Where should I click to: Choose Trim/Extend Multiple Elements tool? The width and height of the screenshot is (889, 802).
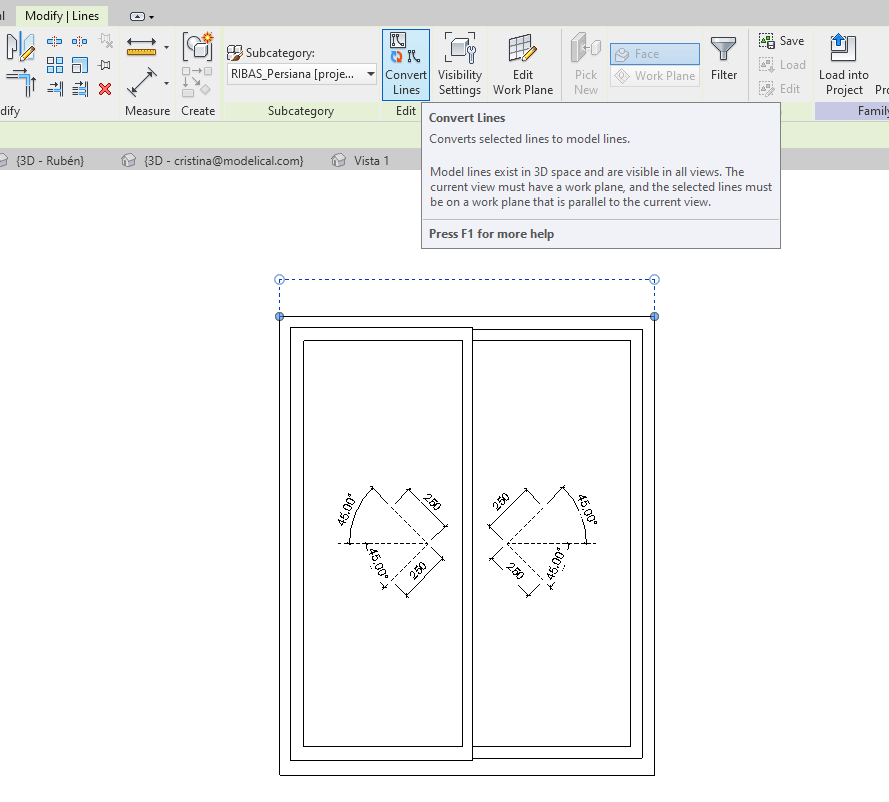[80, 88]
